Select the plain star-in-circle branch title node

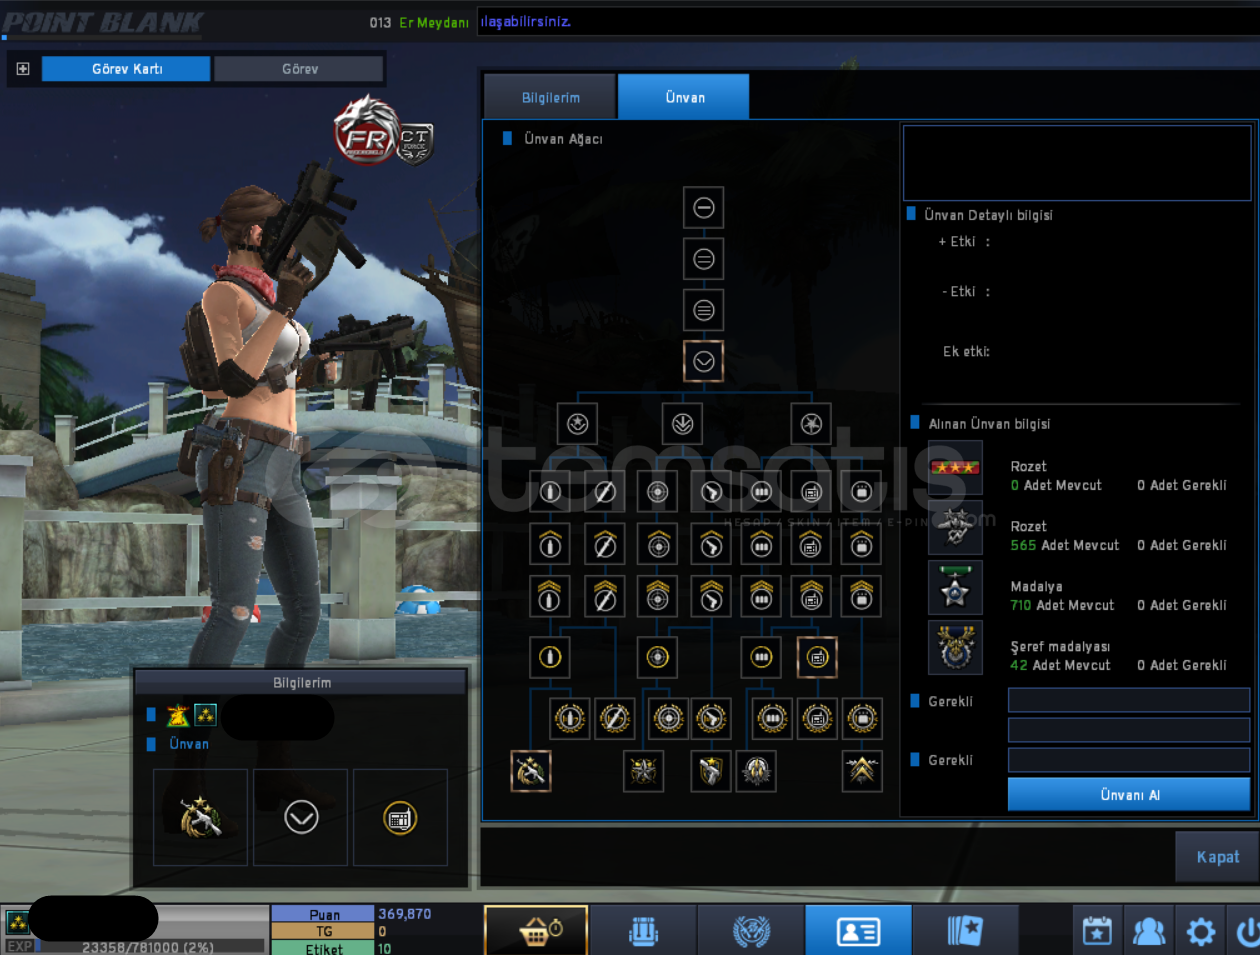click(x=811, y=424)
